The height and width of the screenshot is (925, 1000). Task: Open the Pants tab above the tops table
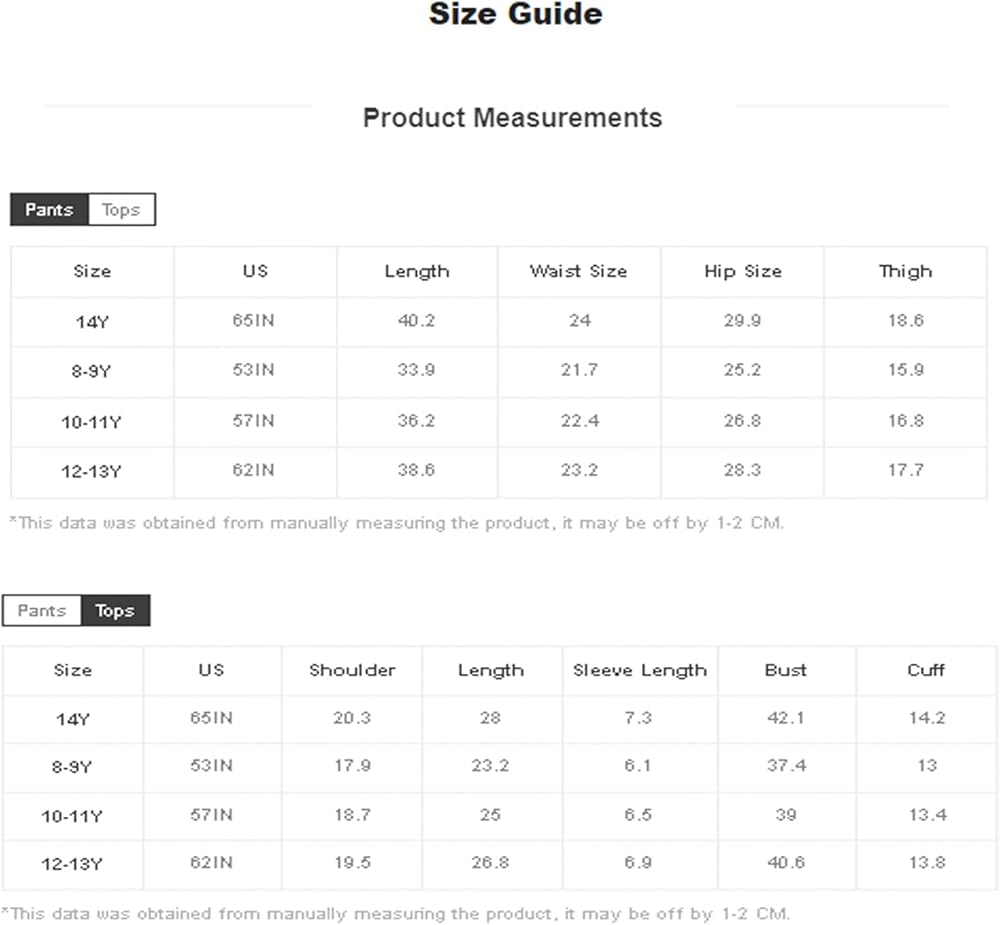[x=41, y=611]
